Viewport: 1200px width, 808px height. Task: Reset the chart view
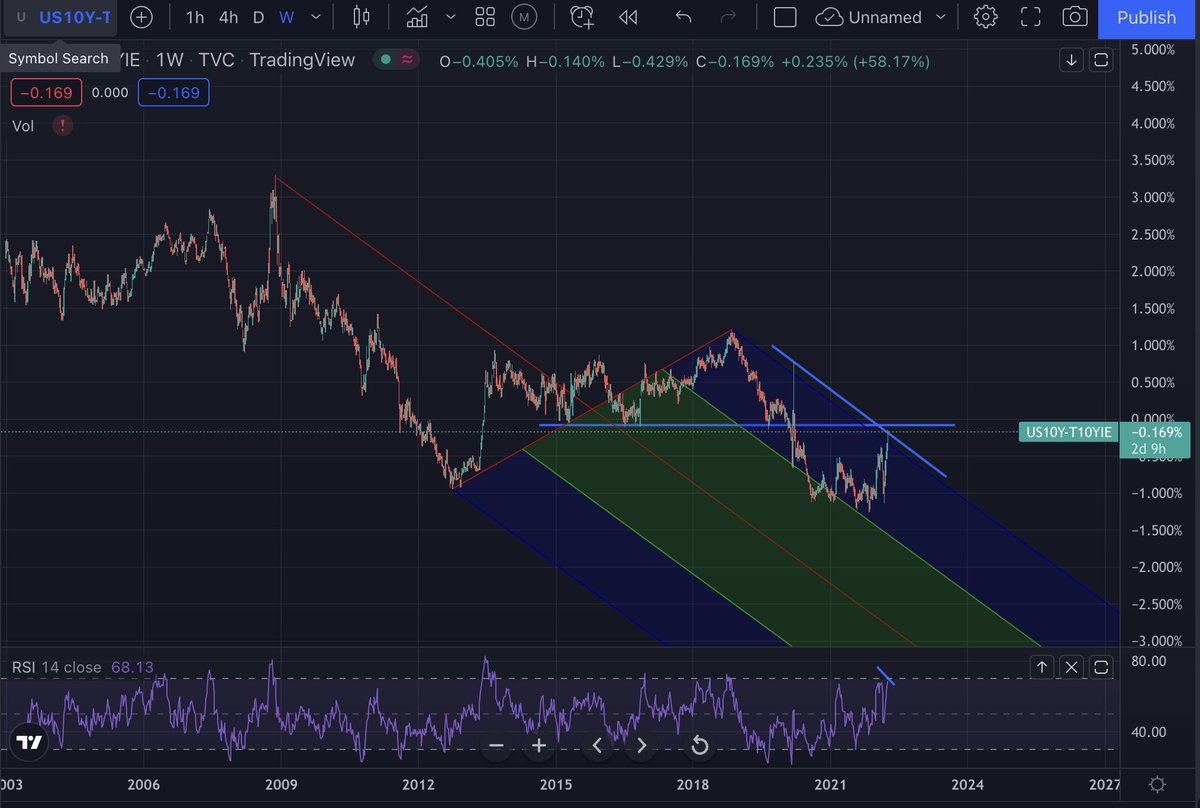[x=700, y=745]
